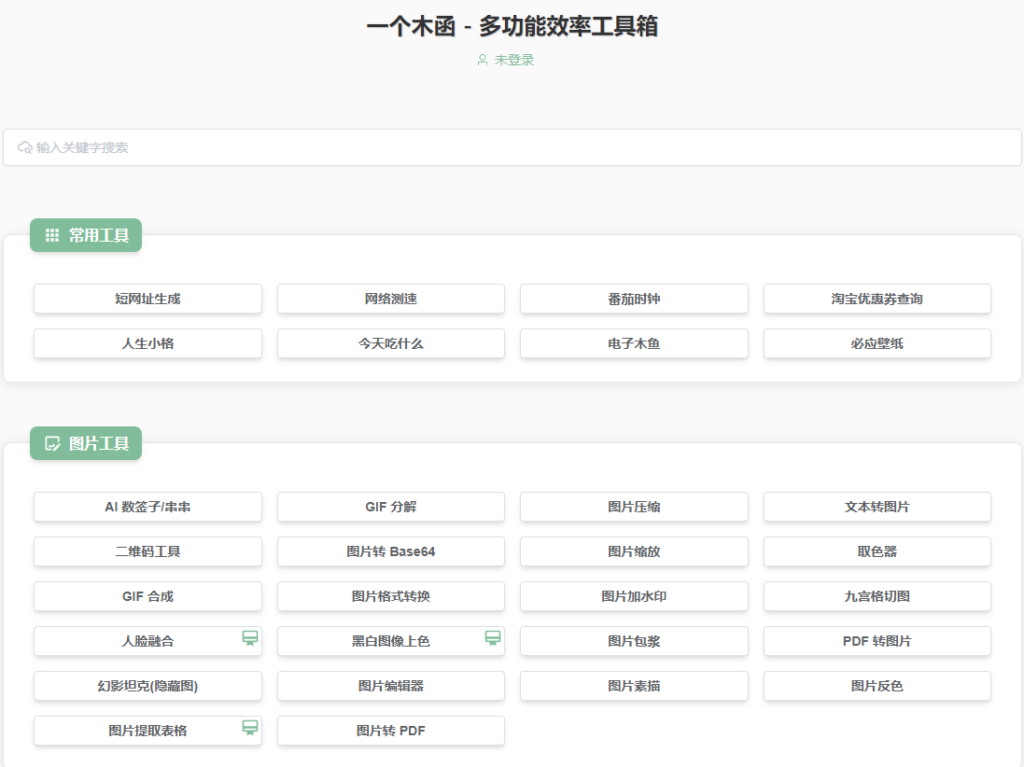The width and height of the screenshot is (1024, 767).
Task: Launch 网络测速 speed test
Action: 390,298
